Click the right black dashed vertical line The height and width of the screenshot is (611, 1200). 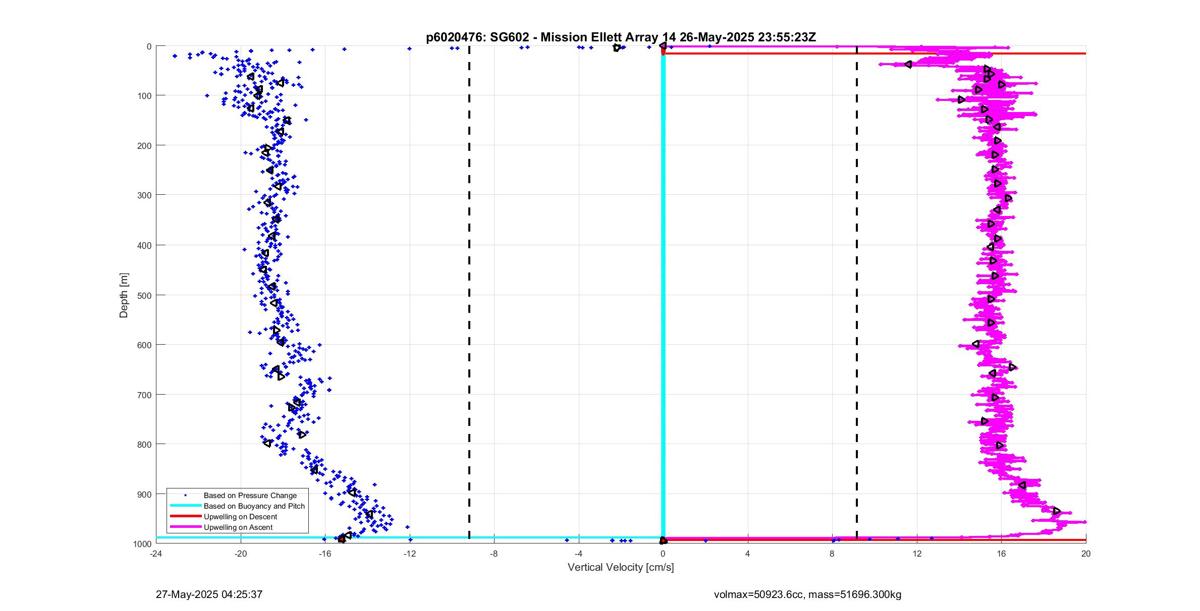tap(857, 295)
